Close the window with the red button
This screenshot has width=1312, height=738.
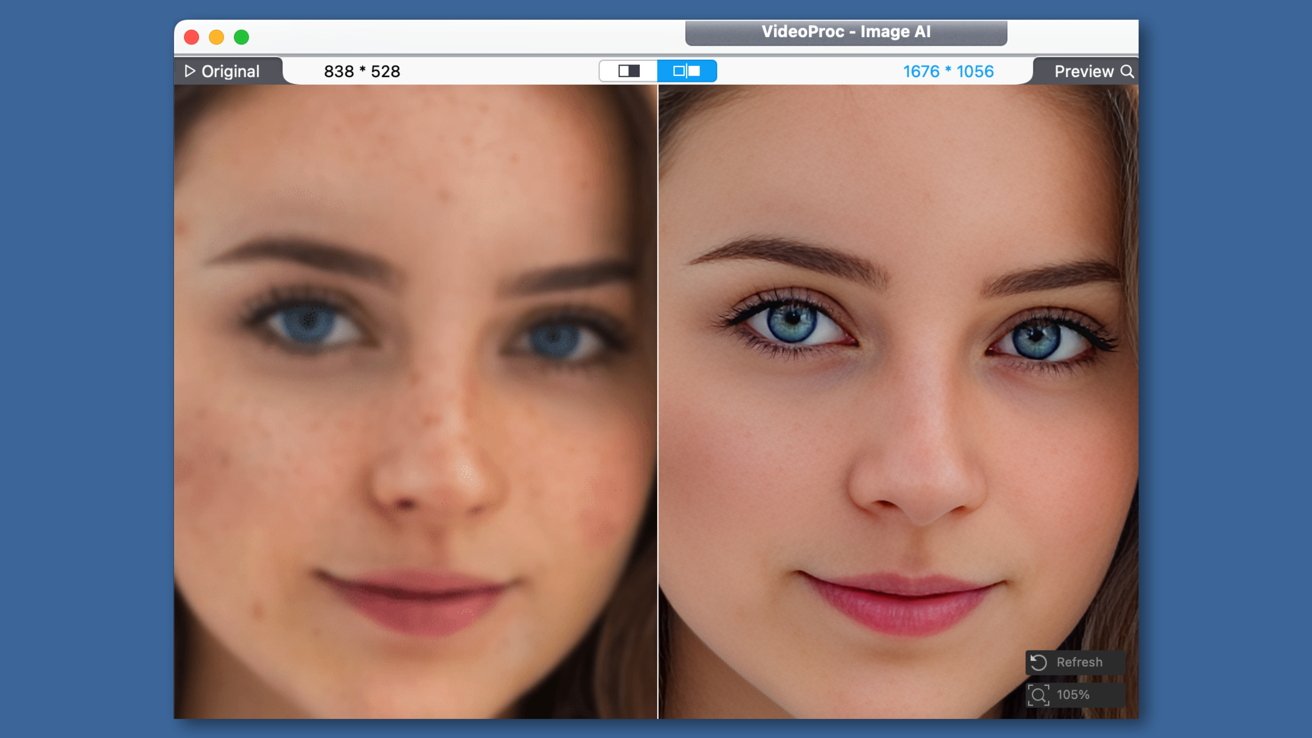tap(191, 37)
